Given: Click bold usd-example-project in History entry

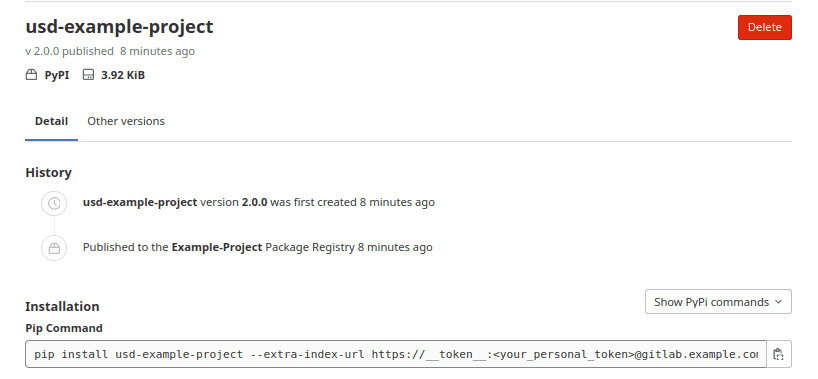Looking at the screenshot, I should pyautogui.click(x=140, y=202).
